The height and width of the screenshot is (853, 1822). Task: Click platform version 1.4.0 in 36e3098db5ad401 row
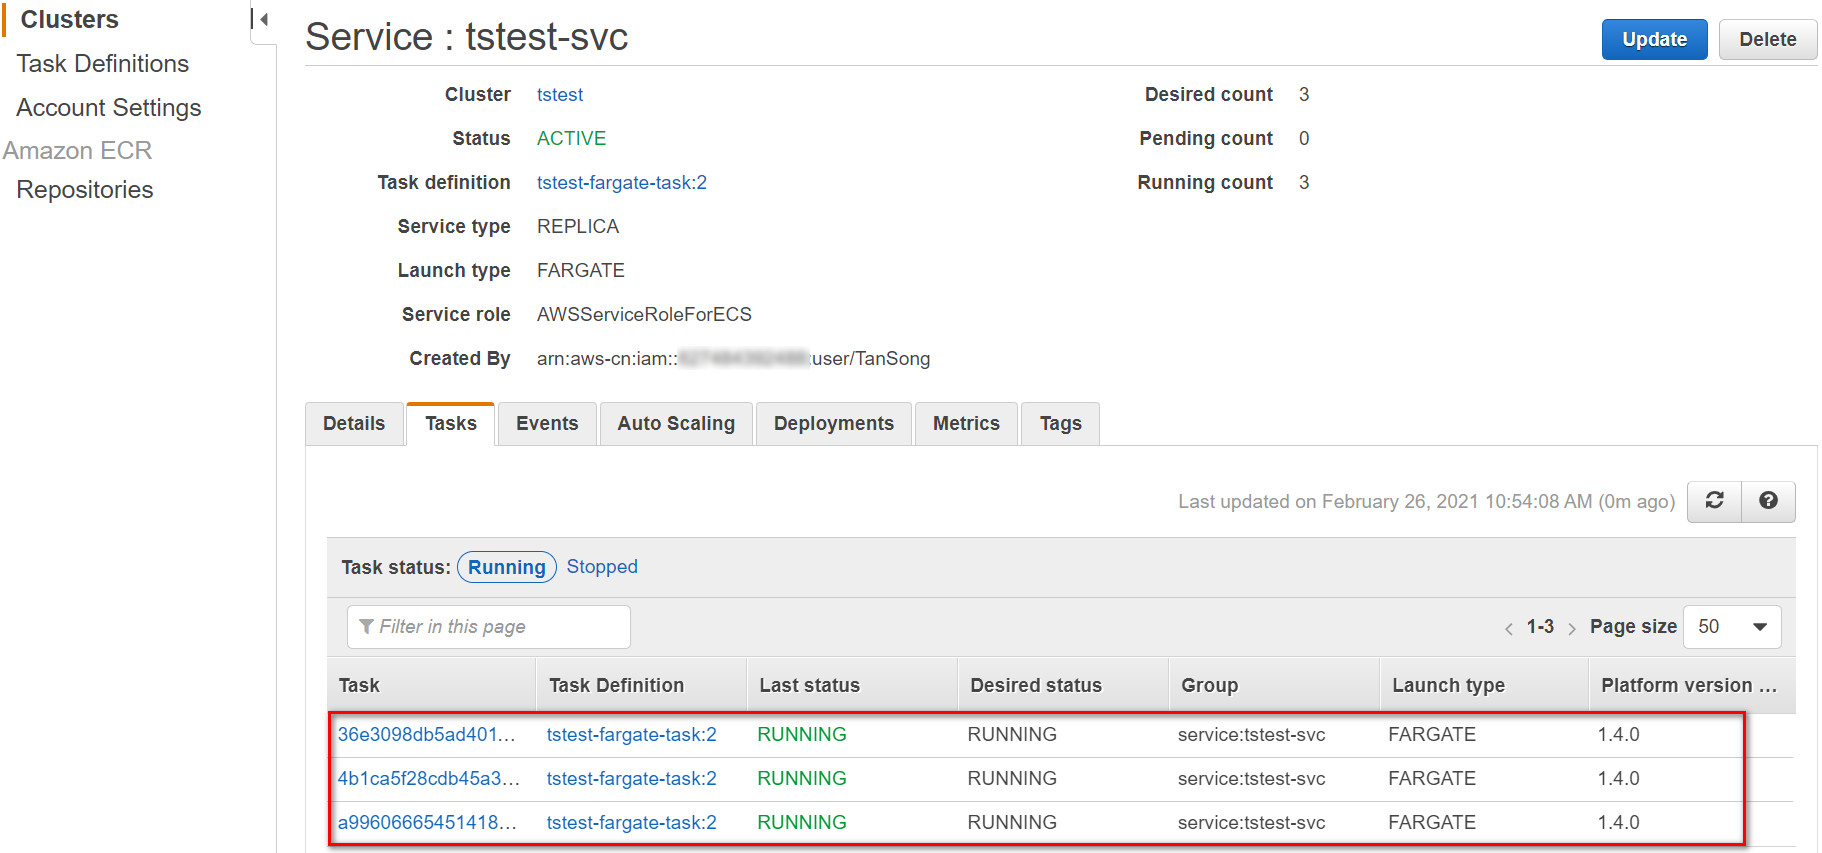pyautogui.click(x=1619, y=734)
